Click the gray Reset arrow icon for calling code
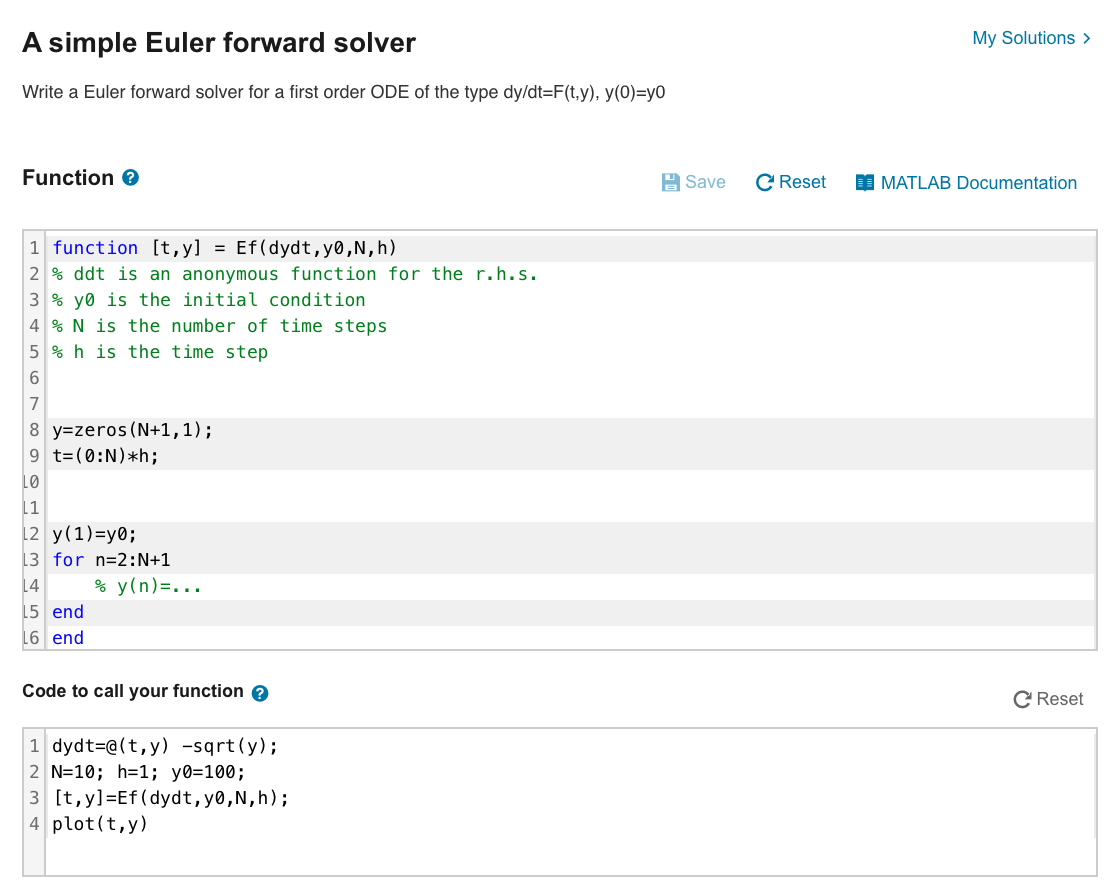This screenshot has height=892, width=1113. 1022,699
